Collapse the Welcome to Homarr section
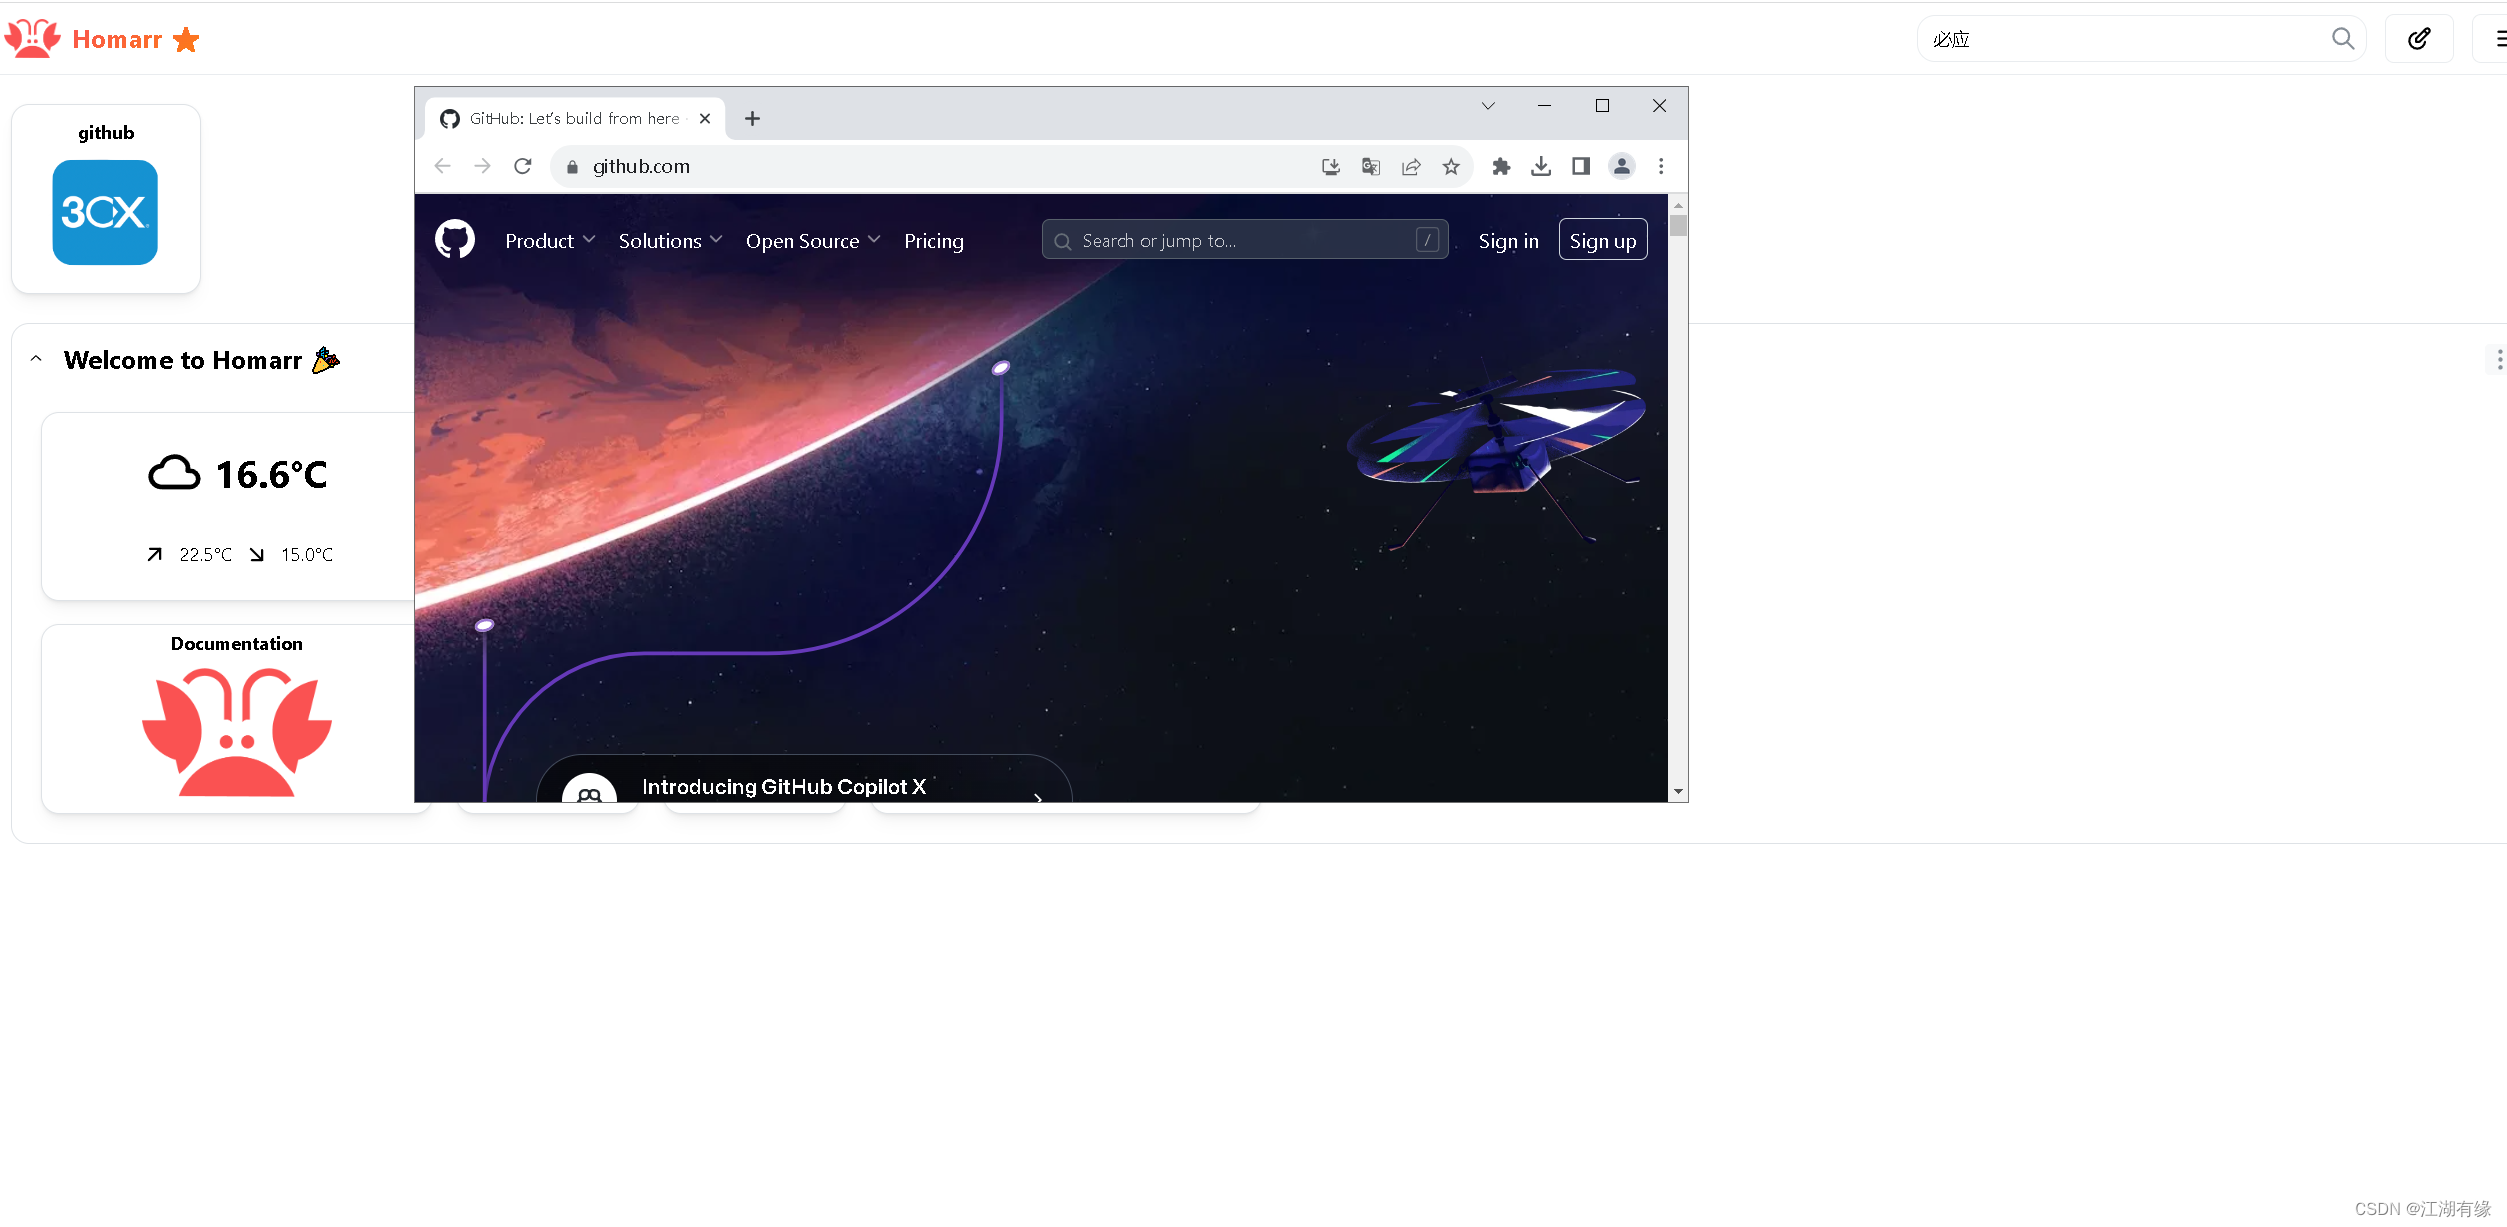Viewport: 2507px width, 1227px height. click(x=36, y=359)
